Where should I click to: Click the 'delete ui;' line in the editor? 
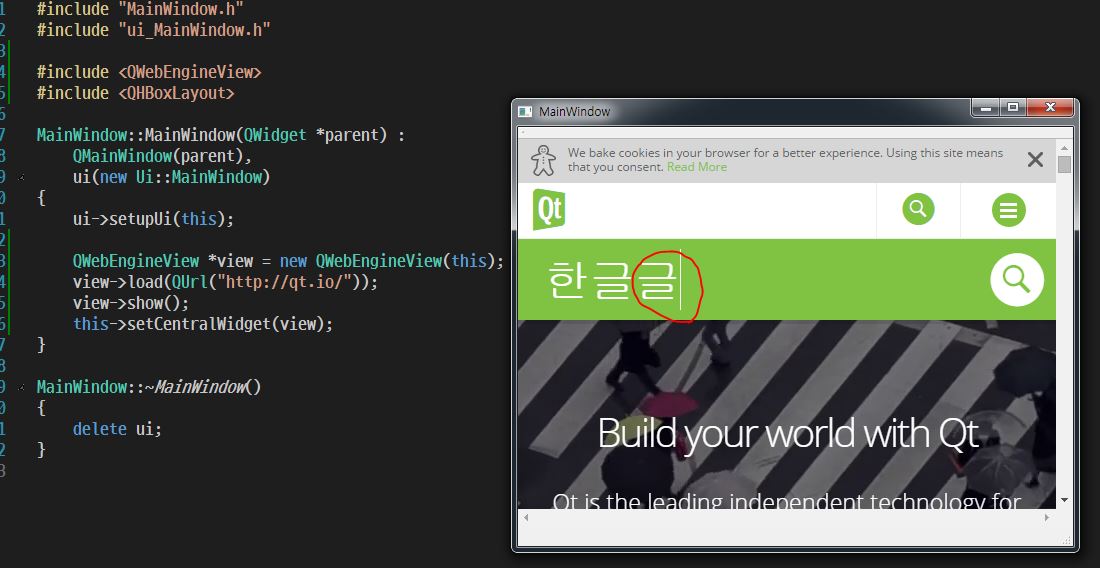coord(116,428)
